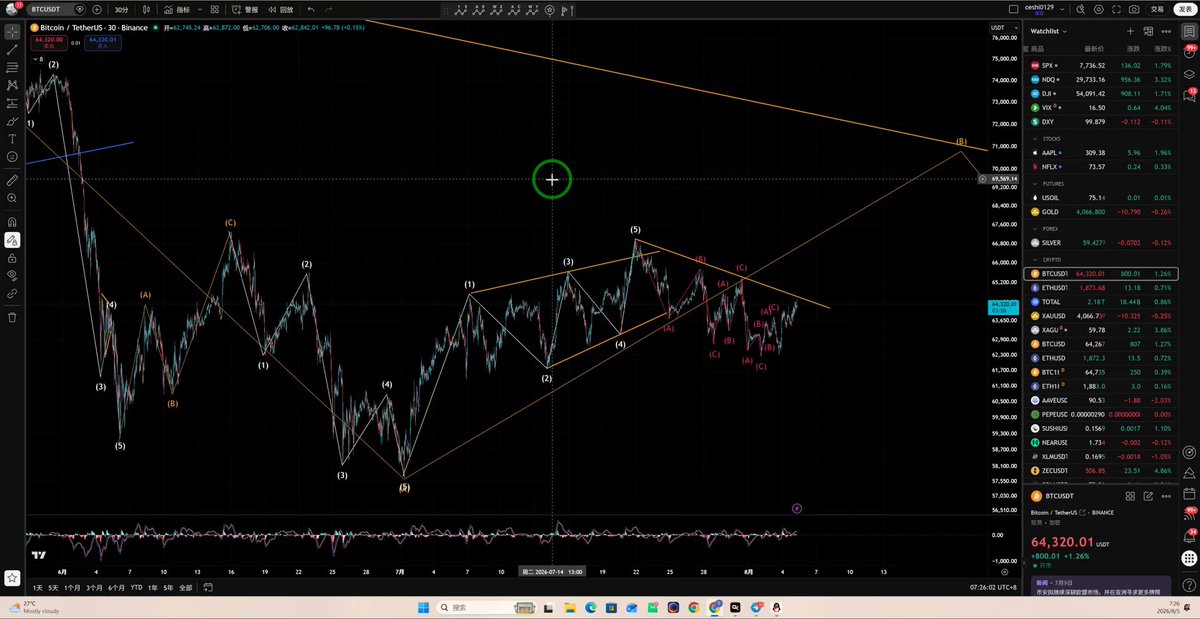The width and height of the screenshot is (1200, 619).
Task: Enter fullscreen chart mode
Action: [1114, 9]
